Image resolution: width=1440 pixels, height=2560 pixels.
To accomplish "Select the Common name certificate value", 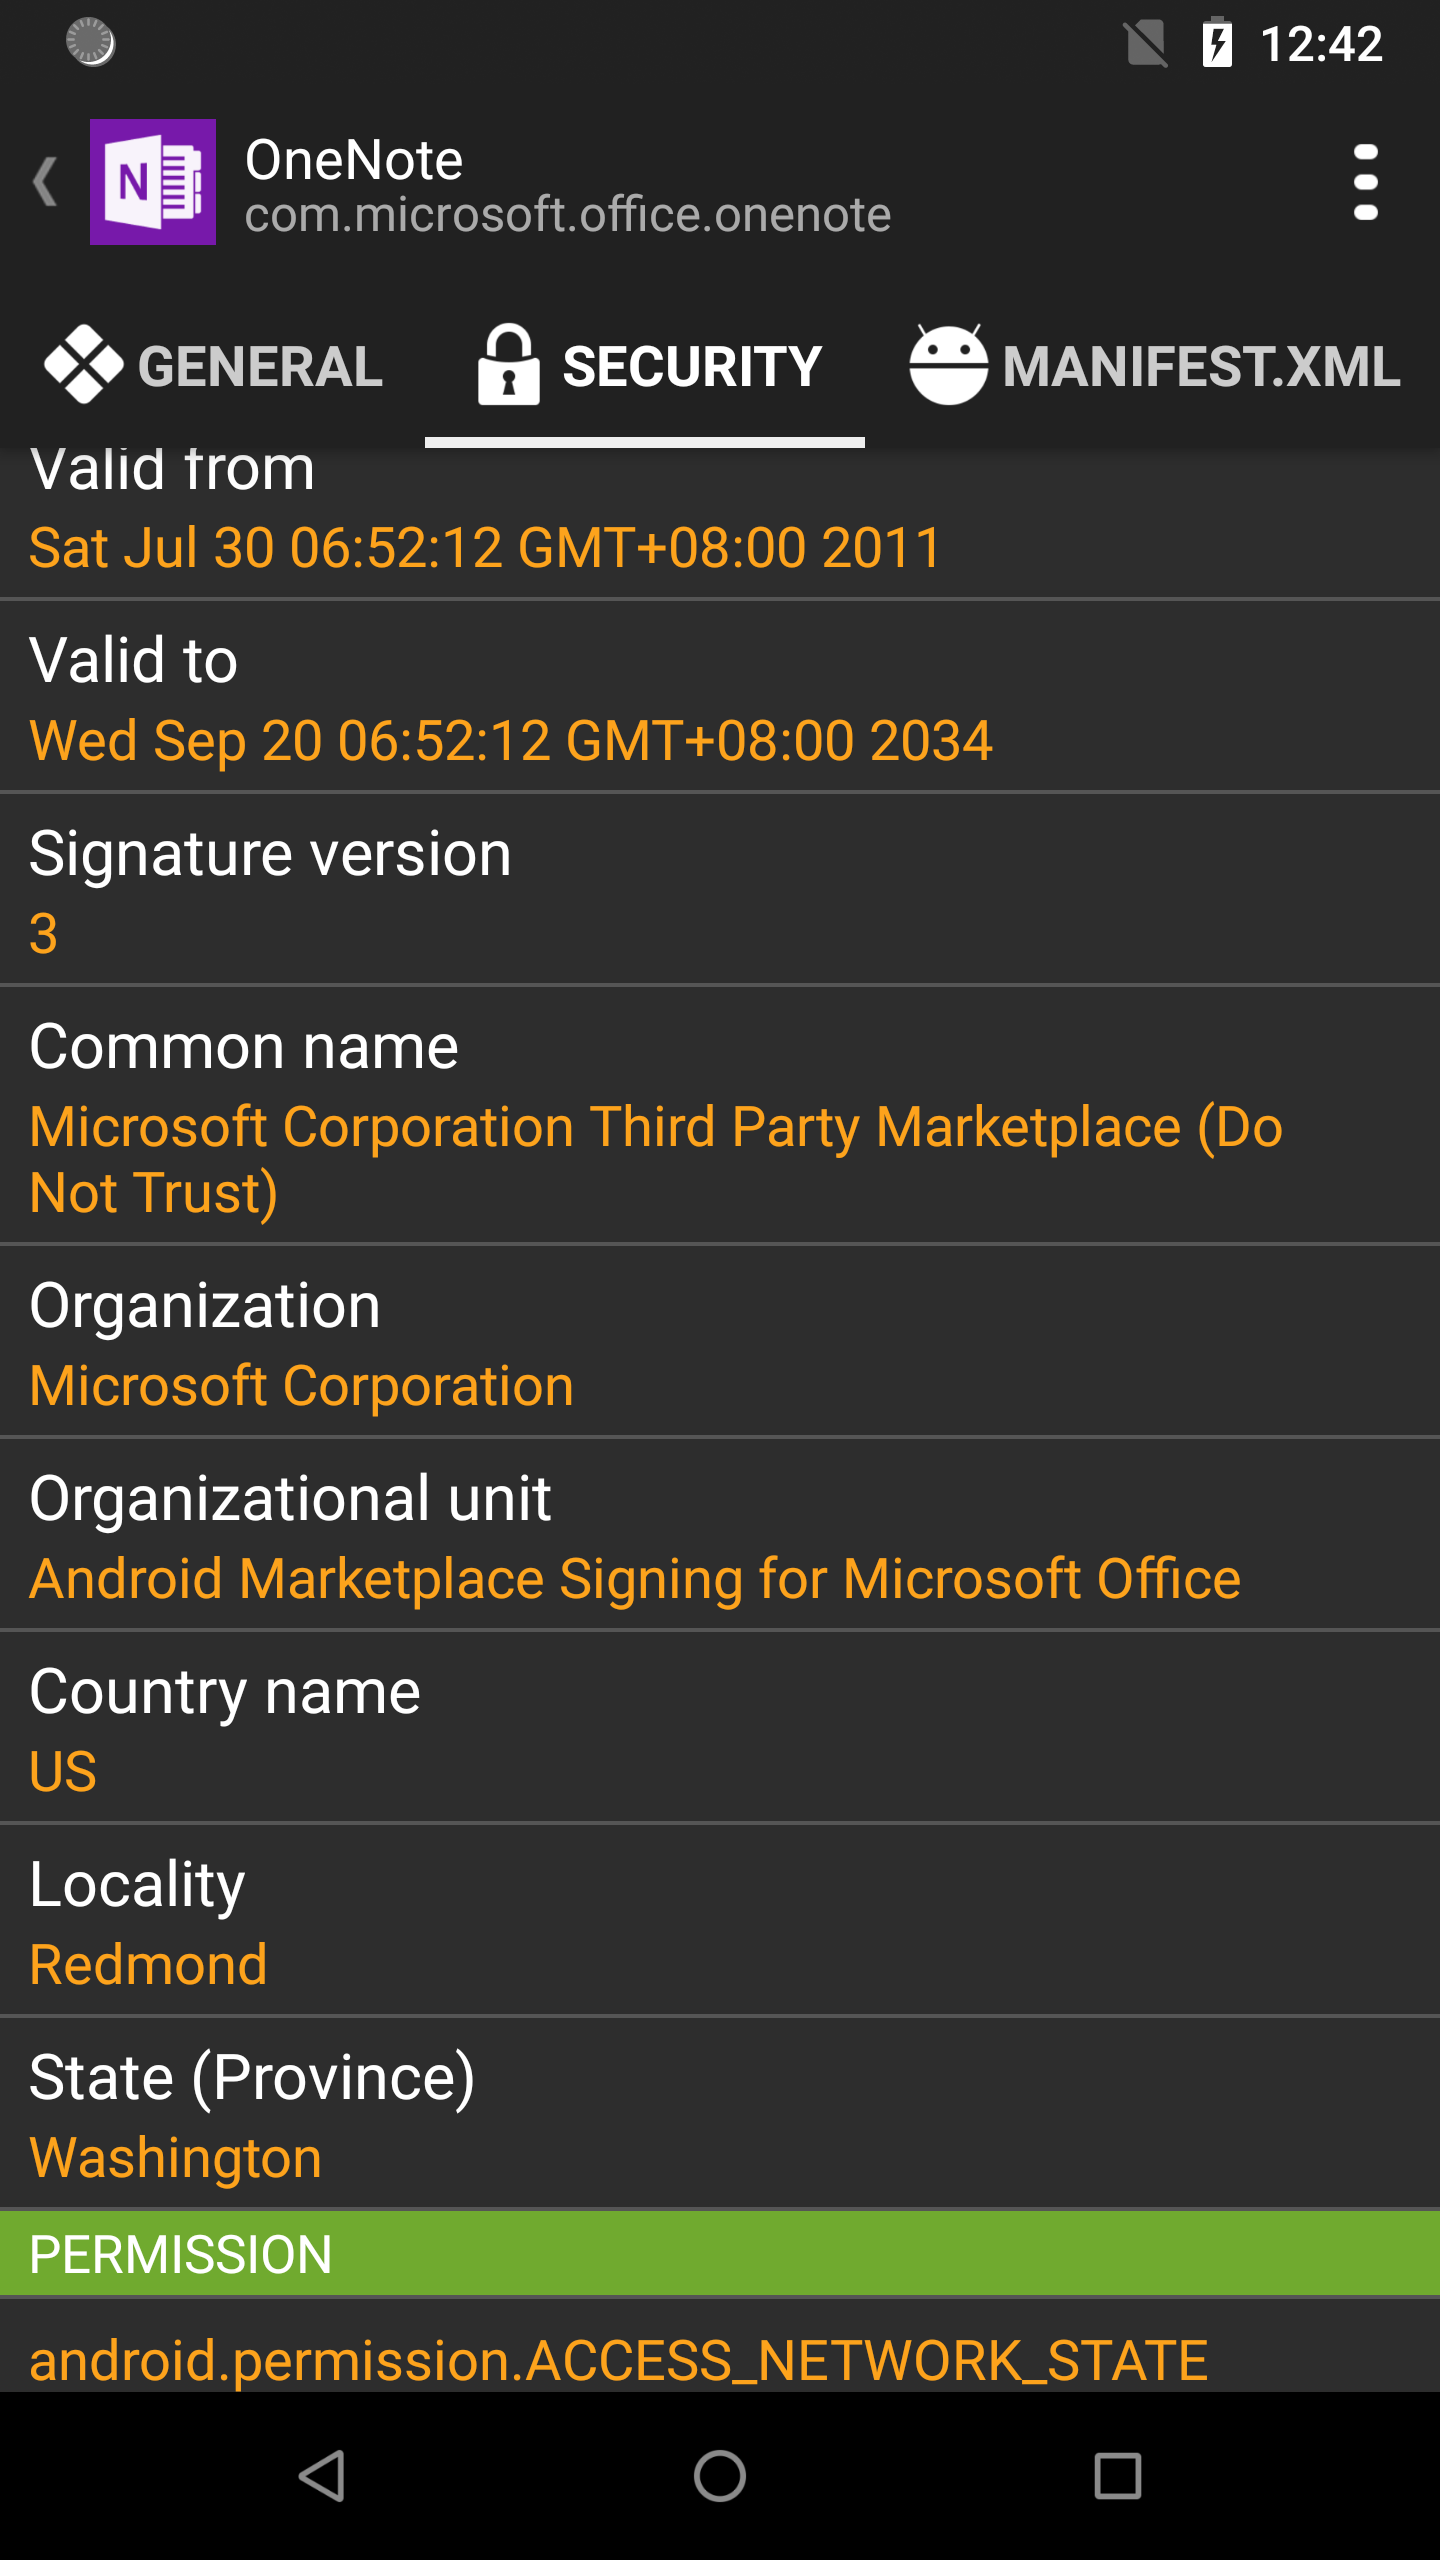I will tap(655, 1159).
